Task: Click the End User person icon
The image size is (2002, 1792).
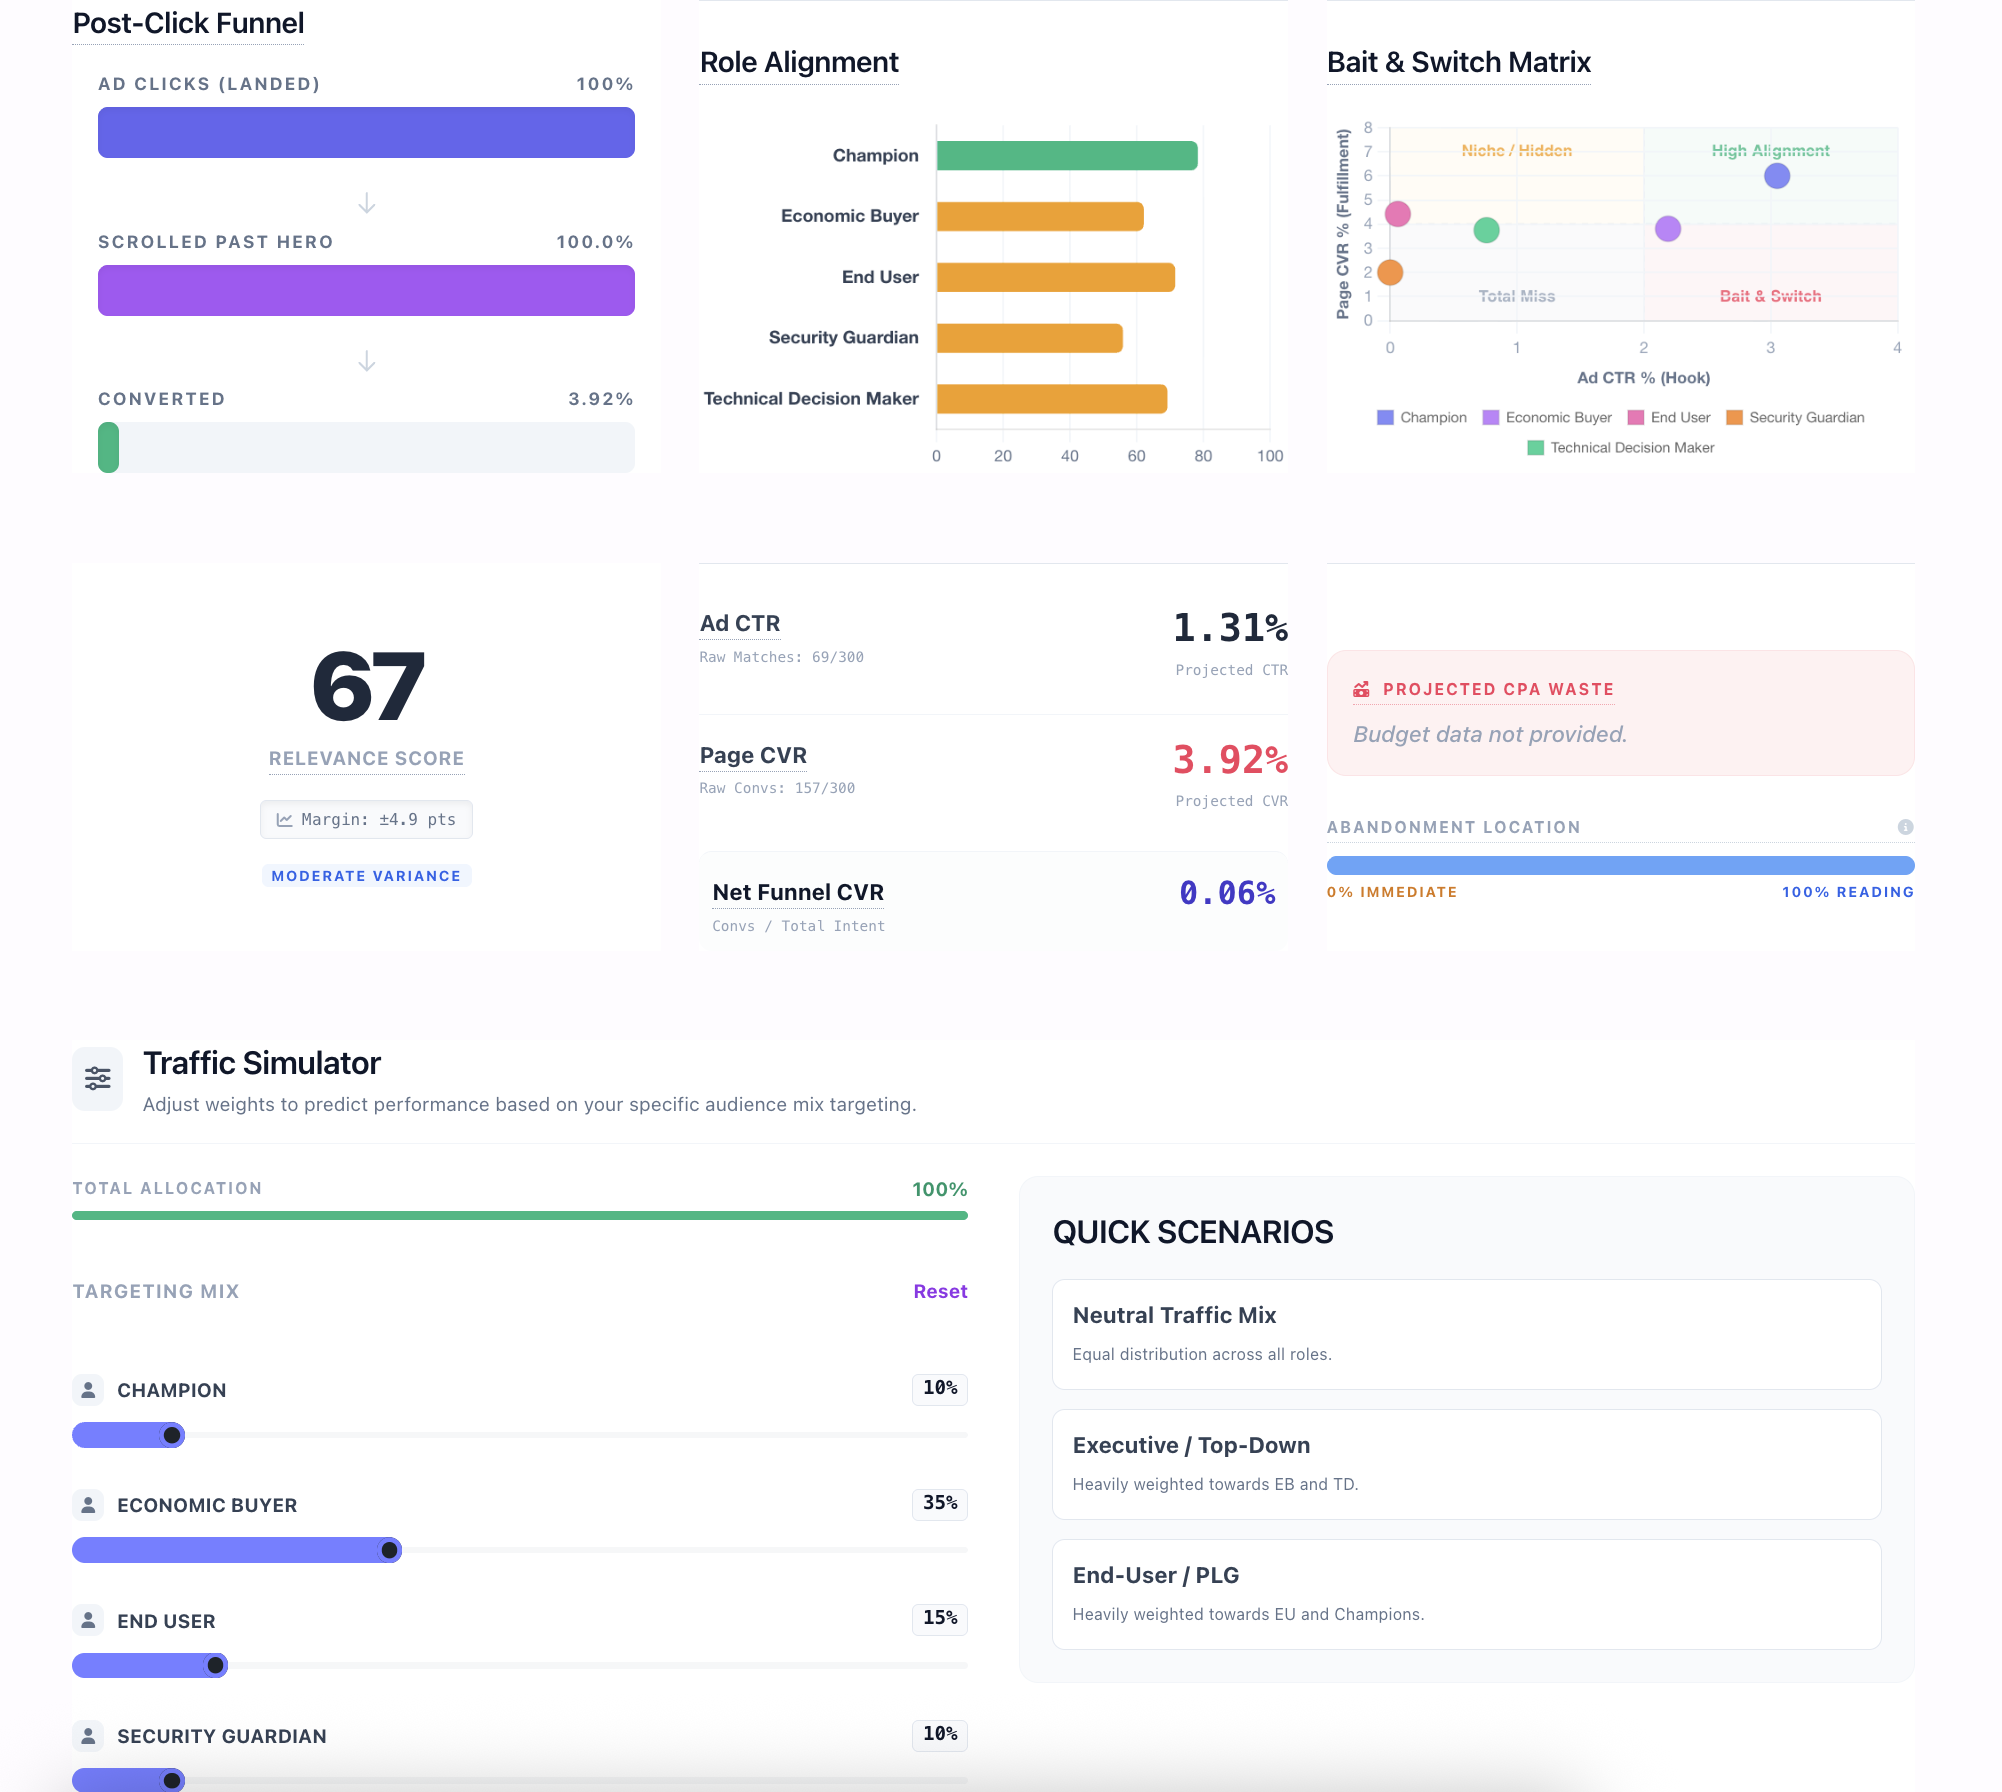Action: 88,1620
